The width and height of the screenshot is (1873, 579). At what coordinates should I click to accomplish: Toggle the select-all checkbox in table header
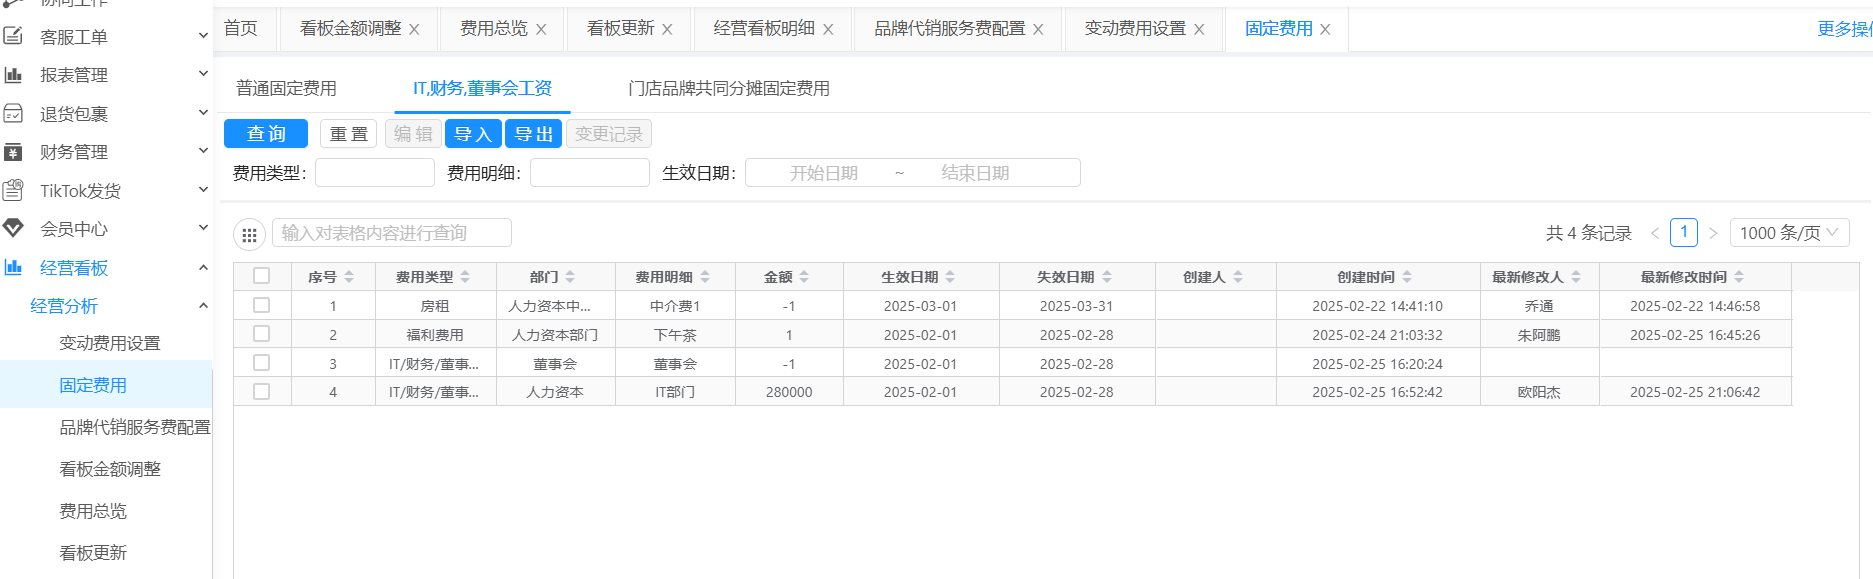(262, 276)
